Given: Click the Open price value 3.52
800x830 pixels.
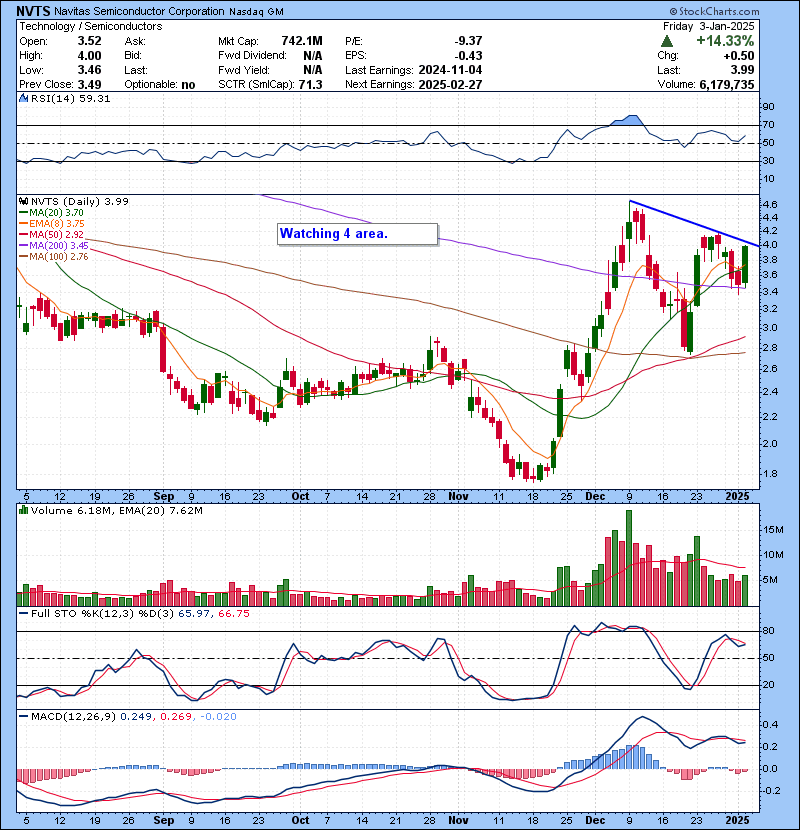Looking at the screenshot, I should [89, 41].
